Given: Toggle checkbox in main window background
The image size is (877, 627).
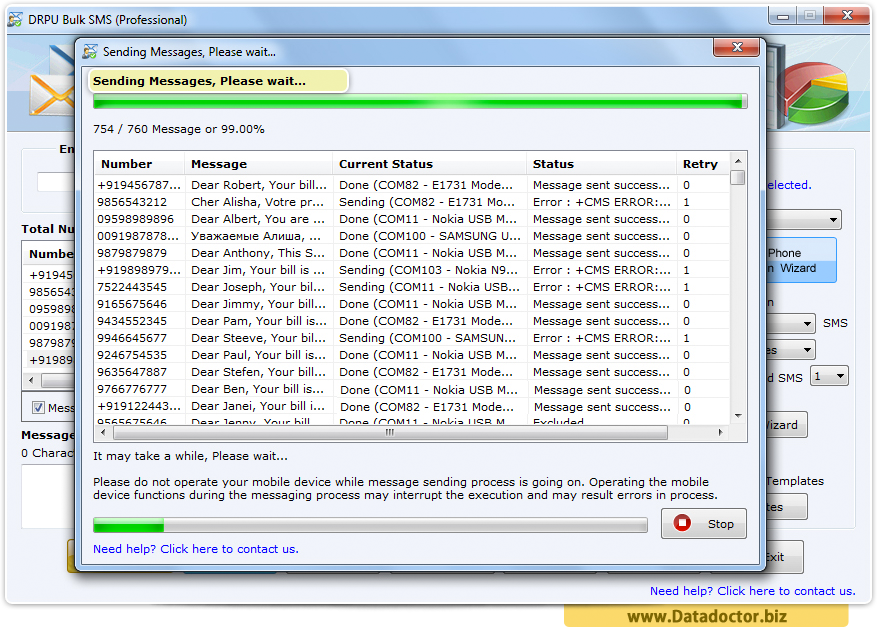Looking at the screenshot, I should [38, 408].
